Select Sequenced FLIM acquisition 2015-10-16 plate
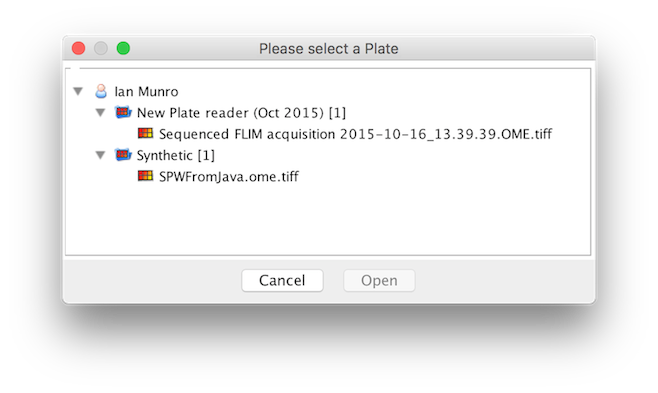Screen dimensions: 658x393 click(x=355, y=134)
